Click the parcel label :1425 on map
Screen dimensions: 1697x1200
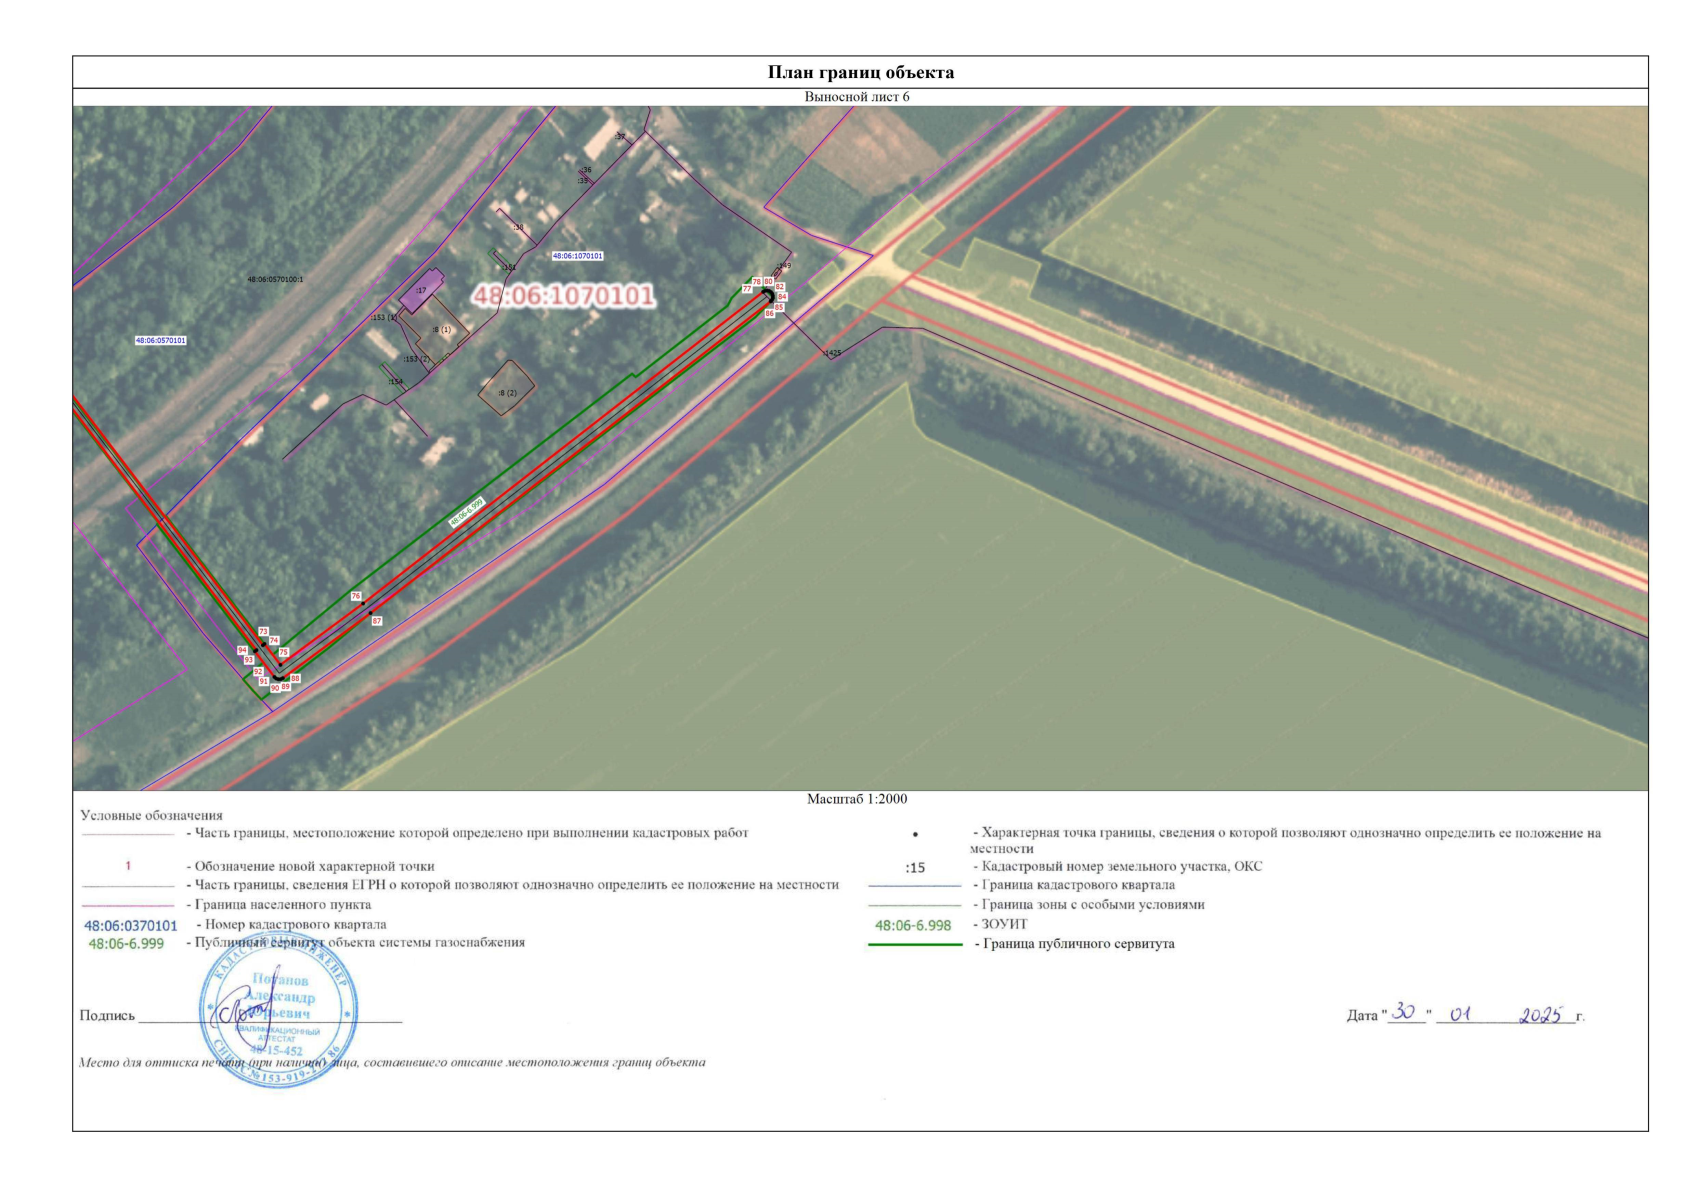click(x=832, y=353)
